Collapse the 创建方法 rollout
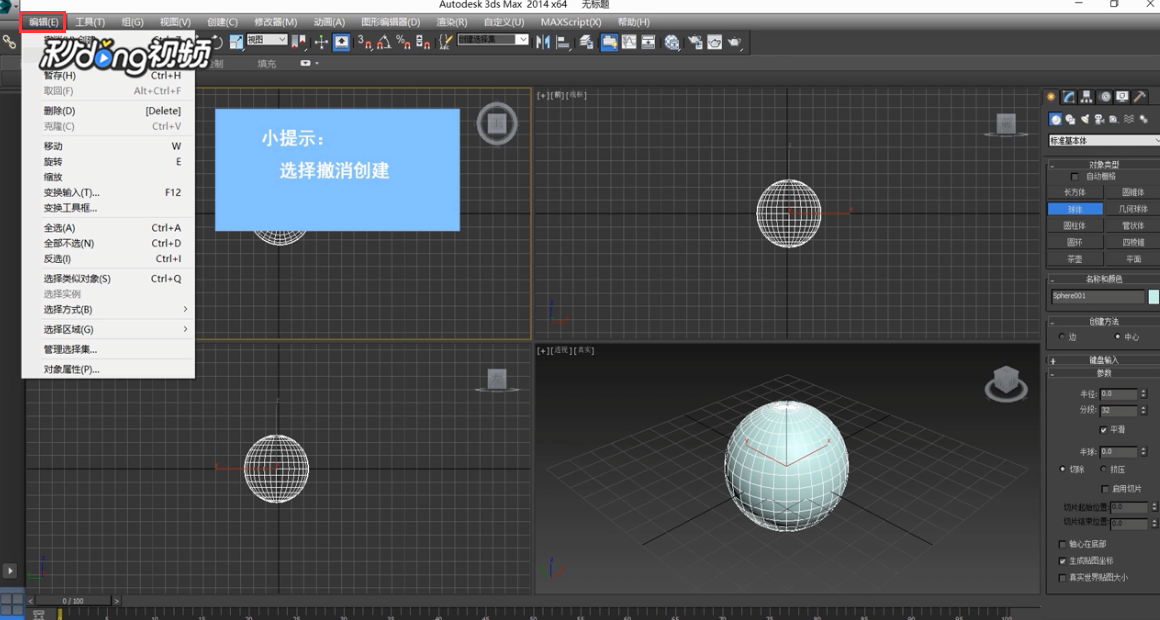The width and height of the screenshot is (1160, 620). click(x=1103, y=321)
